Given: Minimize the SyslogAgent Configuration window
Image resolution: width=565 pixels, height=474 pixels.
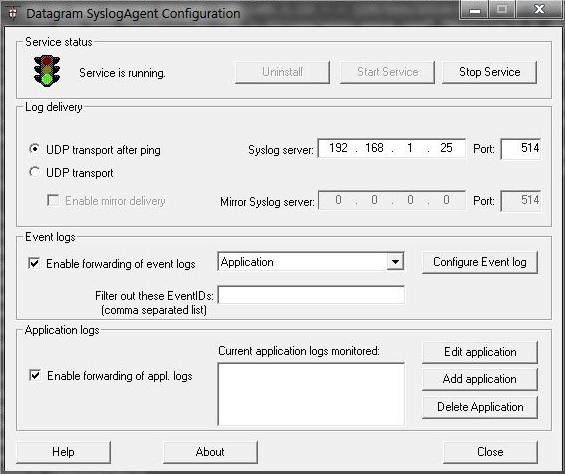Looking at the screenshot, I should [x=475, y=9].
